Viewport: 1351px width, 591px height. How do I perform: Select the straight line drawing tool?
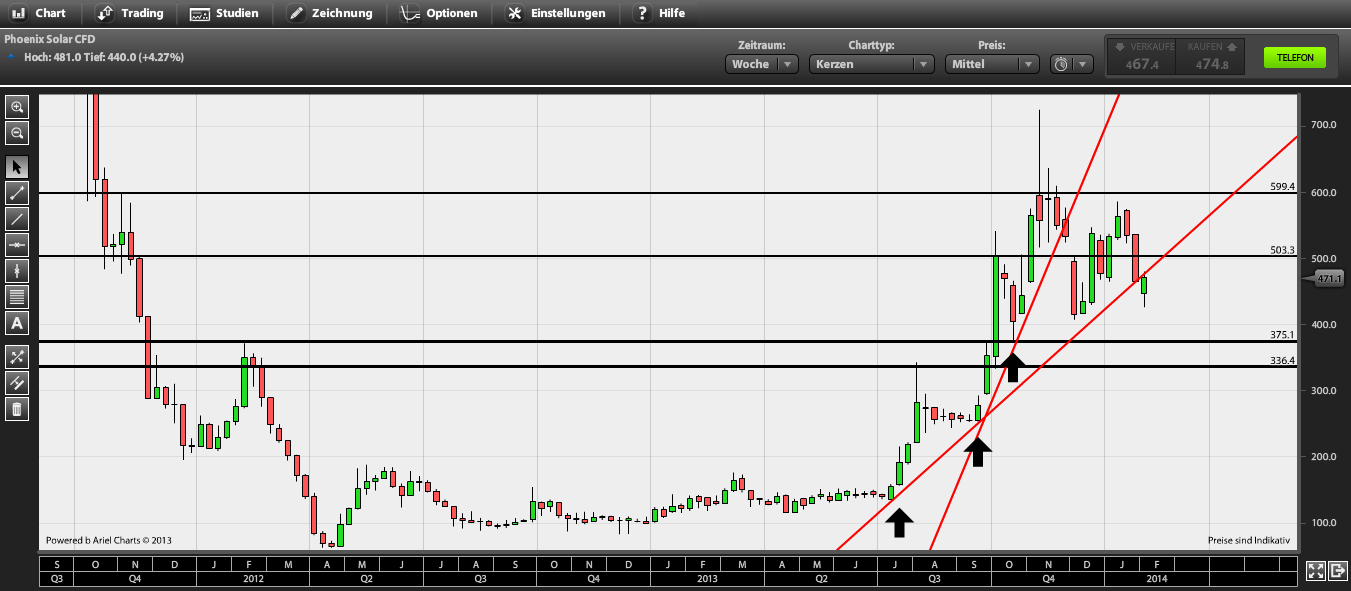(17, 219)
